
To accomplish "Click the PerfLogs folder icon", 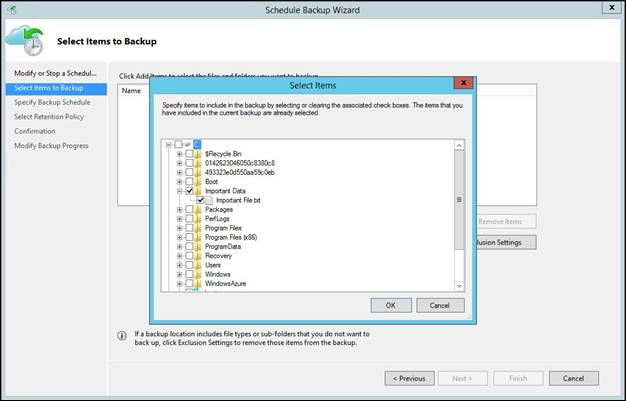I will tap(198, 219).
